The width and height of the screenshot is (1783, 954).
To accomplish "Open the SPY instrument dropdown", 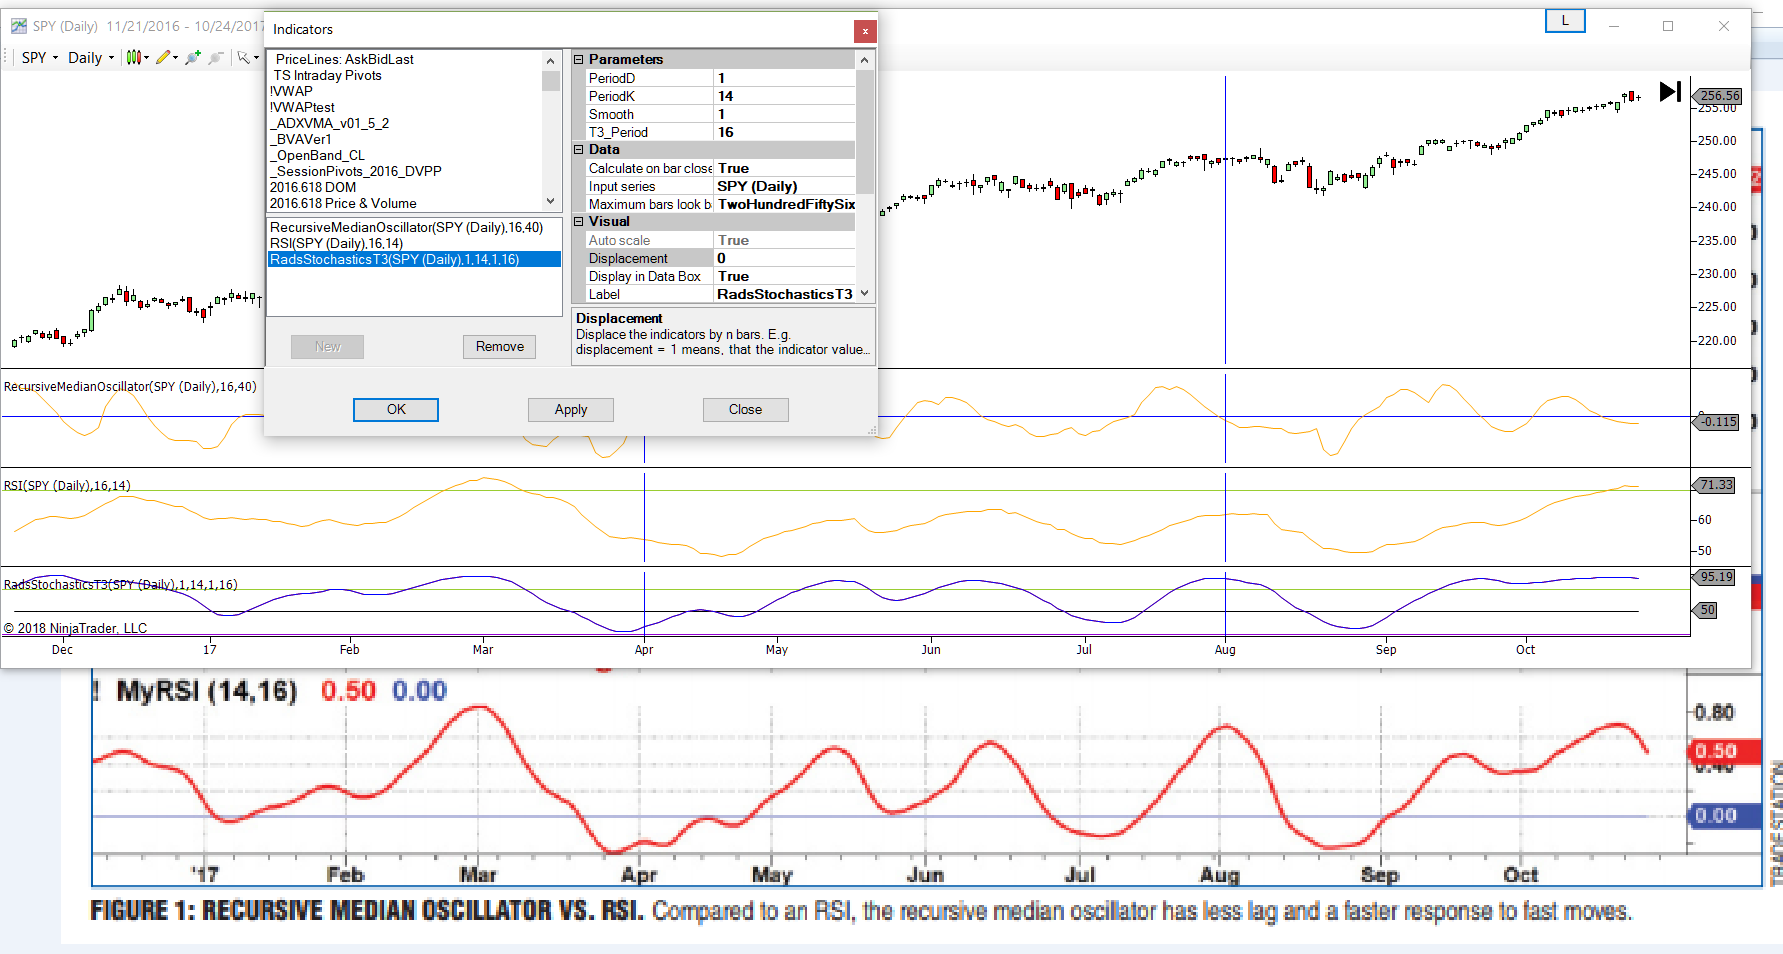I will pyautogui.click(x=40, y=58).
